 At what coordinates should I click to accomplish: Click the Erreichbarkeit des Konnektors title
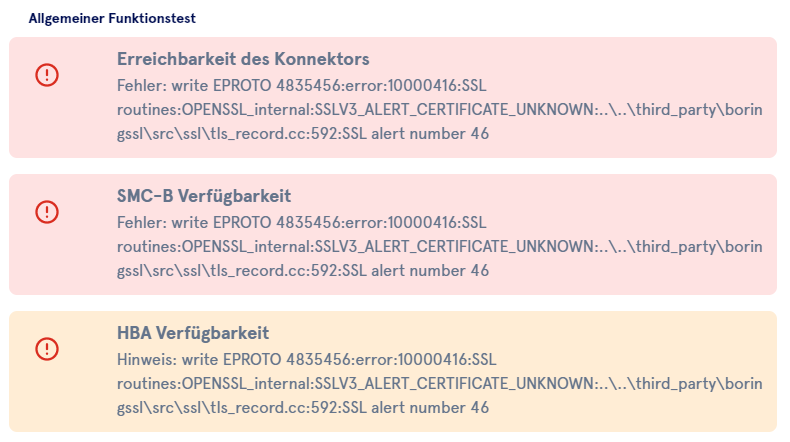click(243, 58)
